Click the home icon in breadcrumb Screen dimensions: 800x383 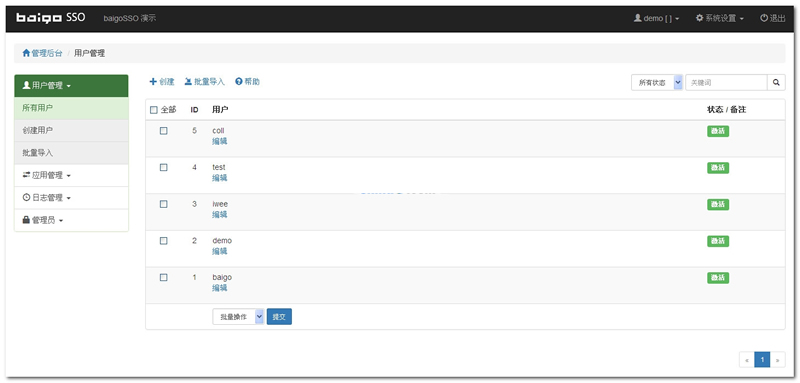[26, 53]
